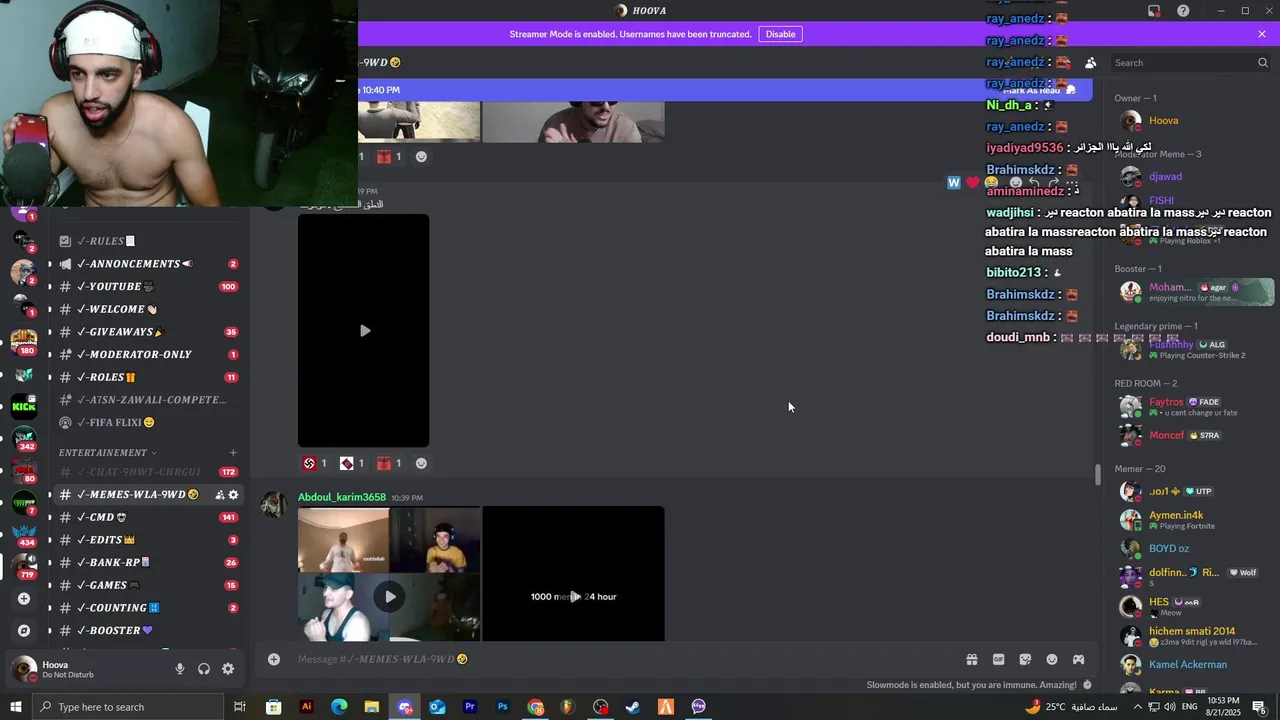Open apps controller icon in message bar
This screenshot has width=1280, height=720.
click(x=1079, y=659)
